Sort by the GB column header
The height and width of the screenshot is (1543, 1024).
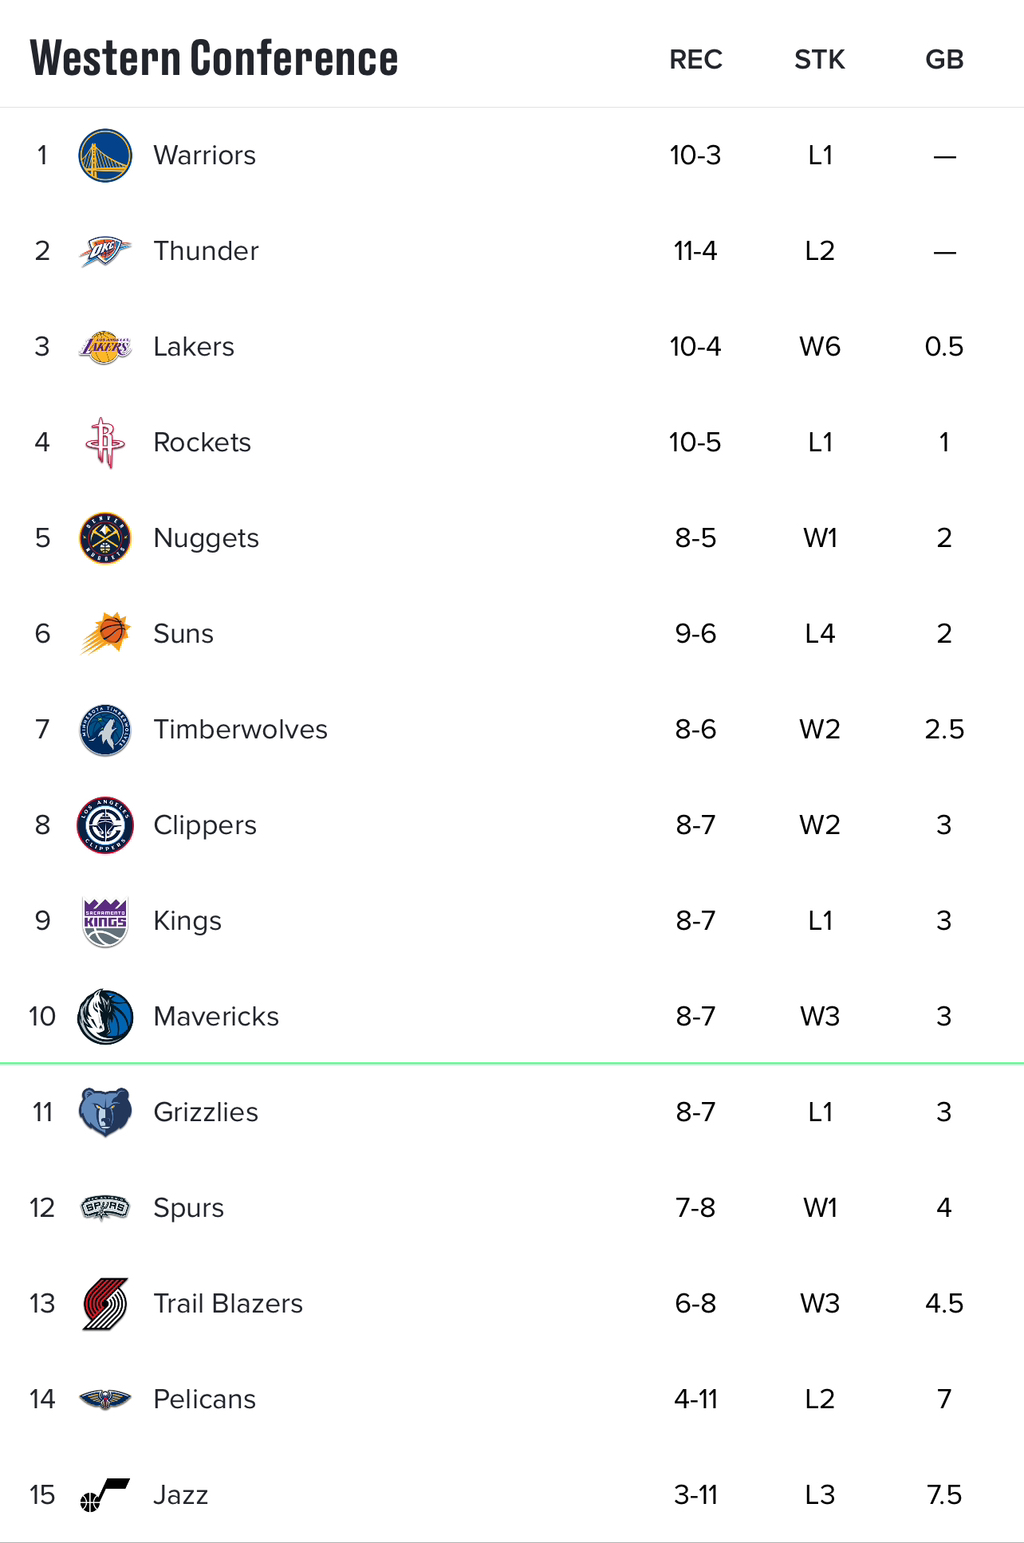[944, 60]
